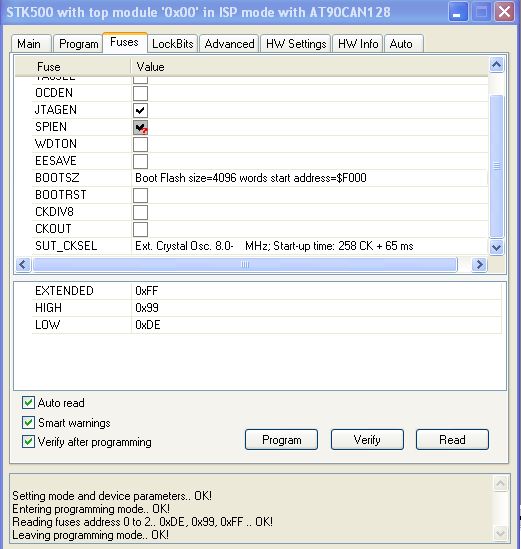Go to the Advanced tab
The height and width of the screenshot is (549, 521).
click(x=229, y=44)
